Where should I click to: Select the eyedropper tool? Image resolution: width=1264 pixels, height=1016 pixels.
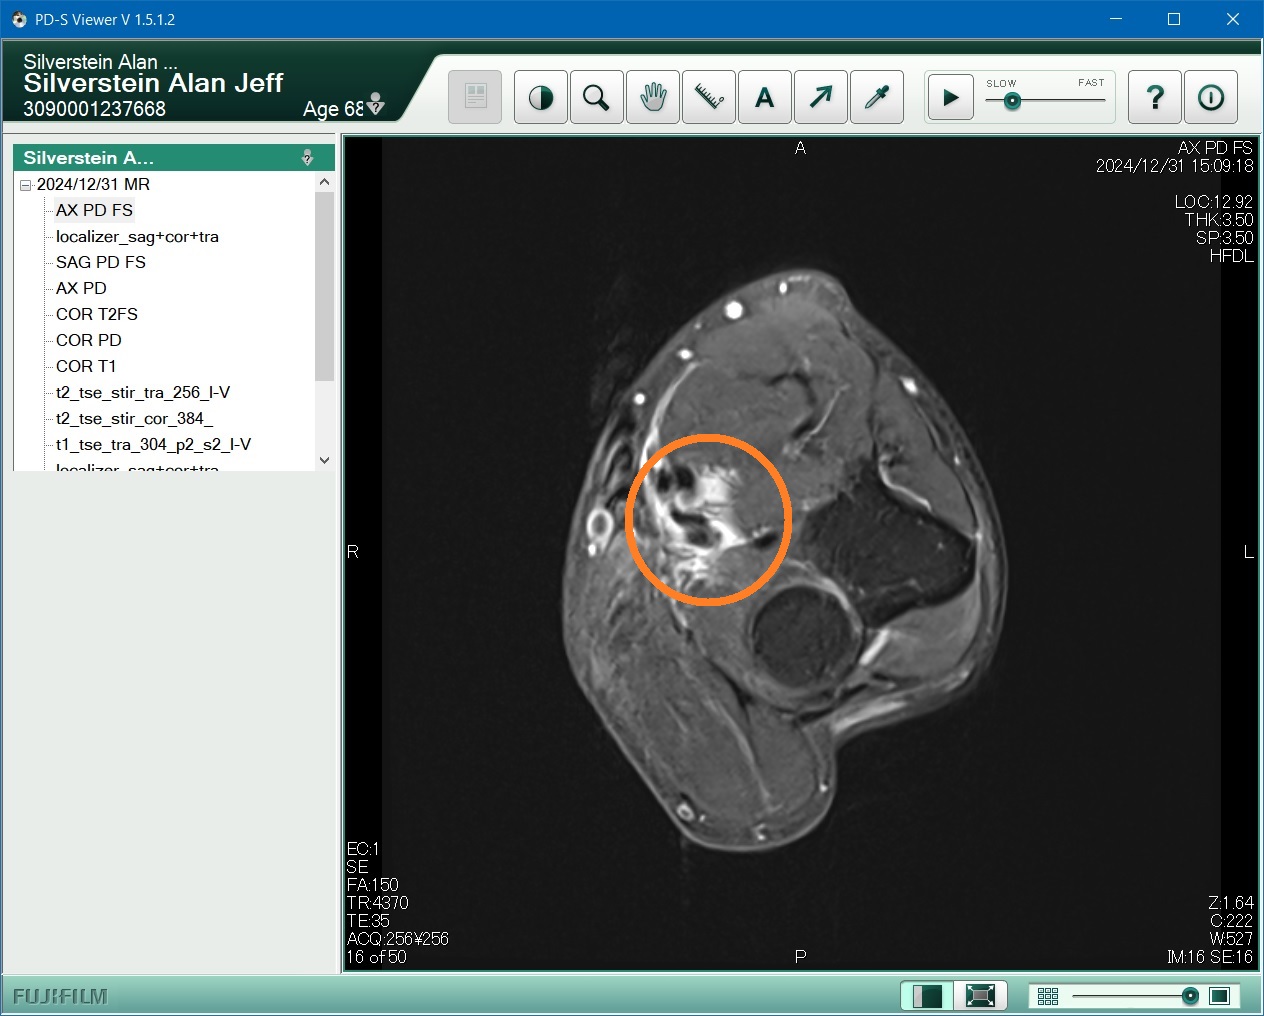pyautogui.click(x=877, y=97)
